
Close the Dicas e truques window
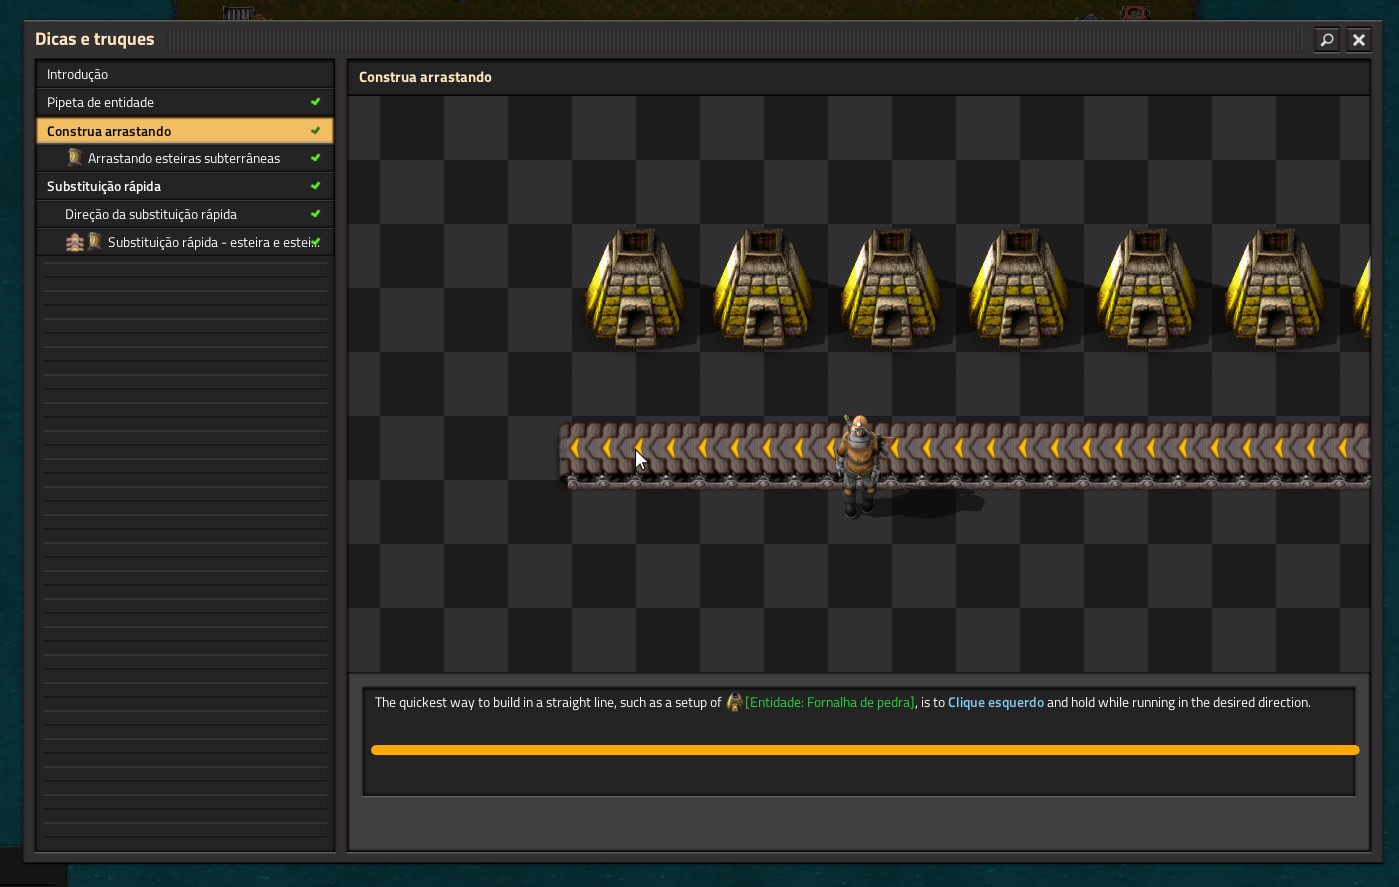pyautogui.click(x=1358, y=40)
